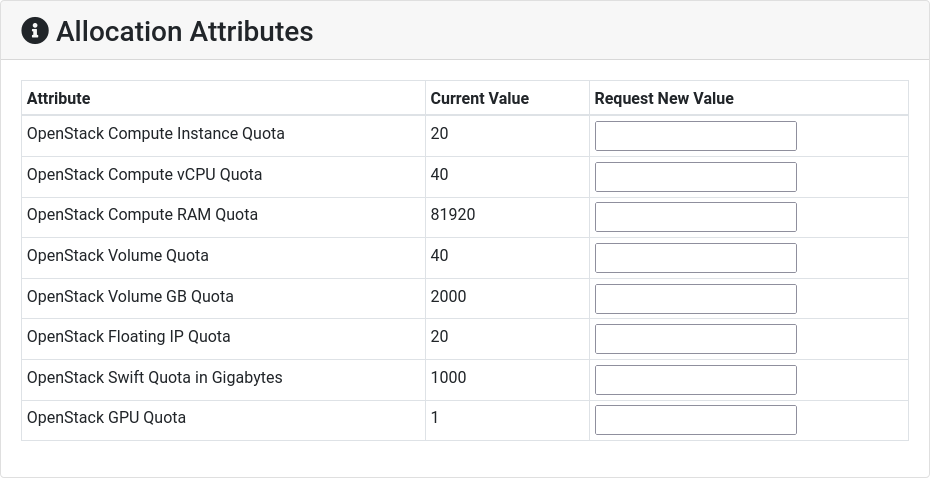Select the OpenStack Compute vCPU Quota label
Screen dimensions: 930x478
(x=144, y=174)
